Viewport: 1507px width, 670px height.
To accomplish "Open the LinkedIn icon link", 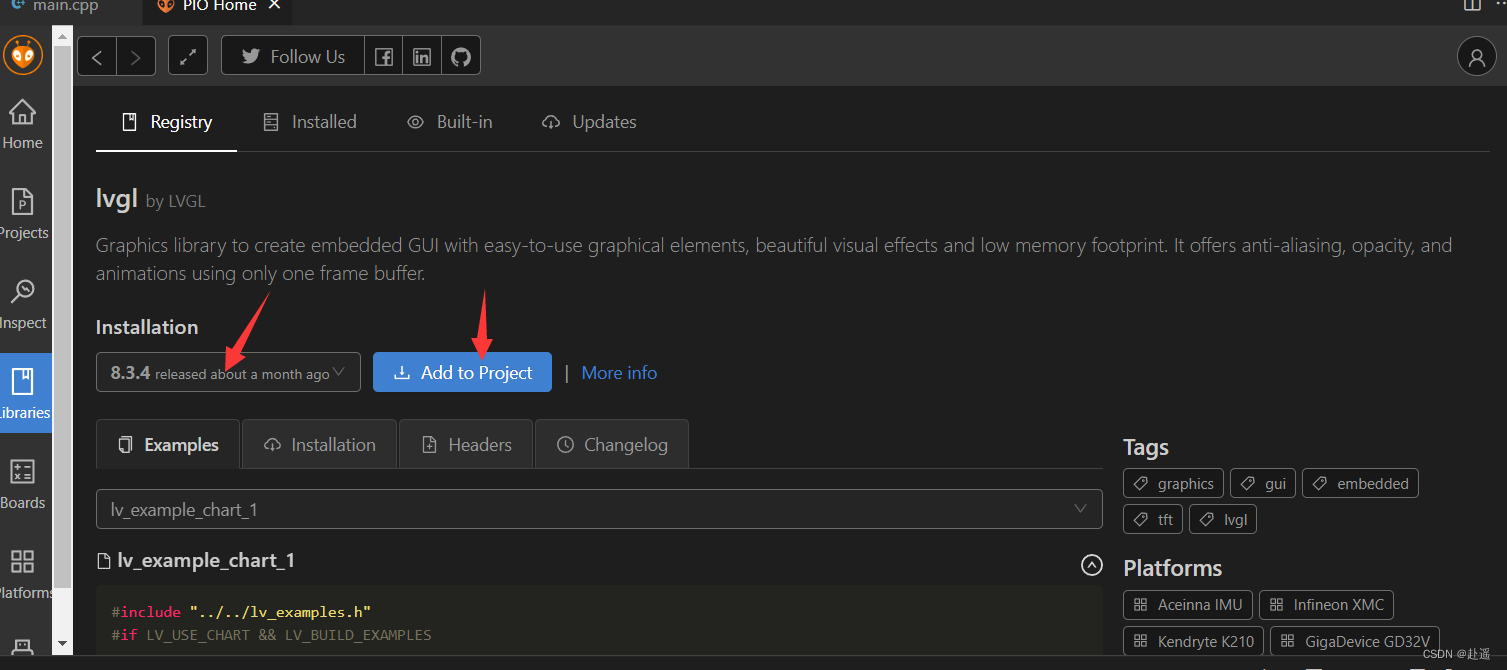I will (422, 57).
